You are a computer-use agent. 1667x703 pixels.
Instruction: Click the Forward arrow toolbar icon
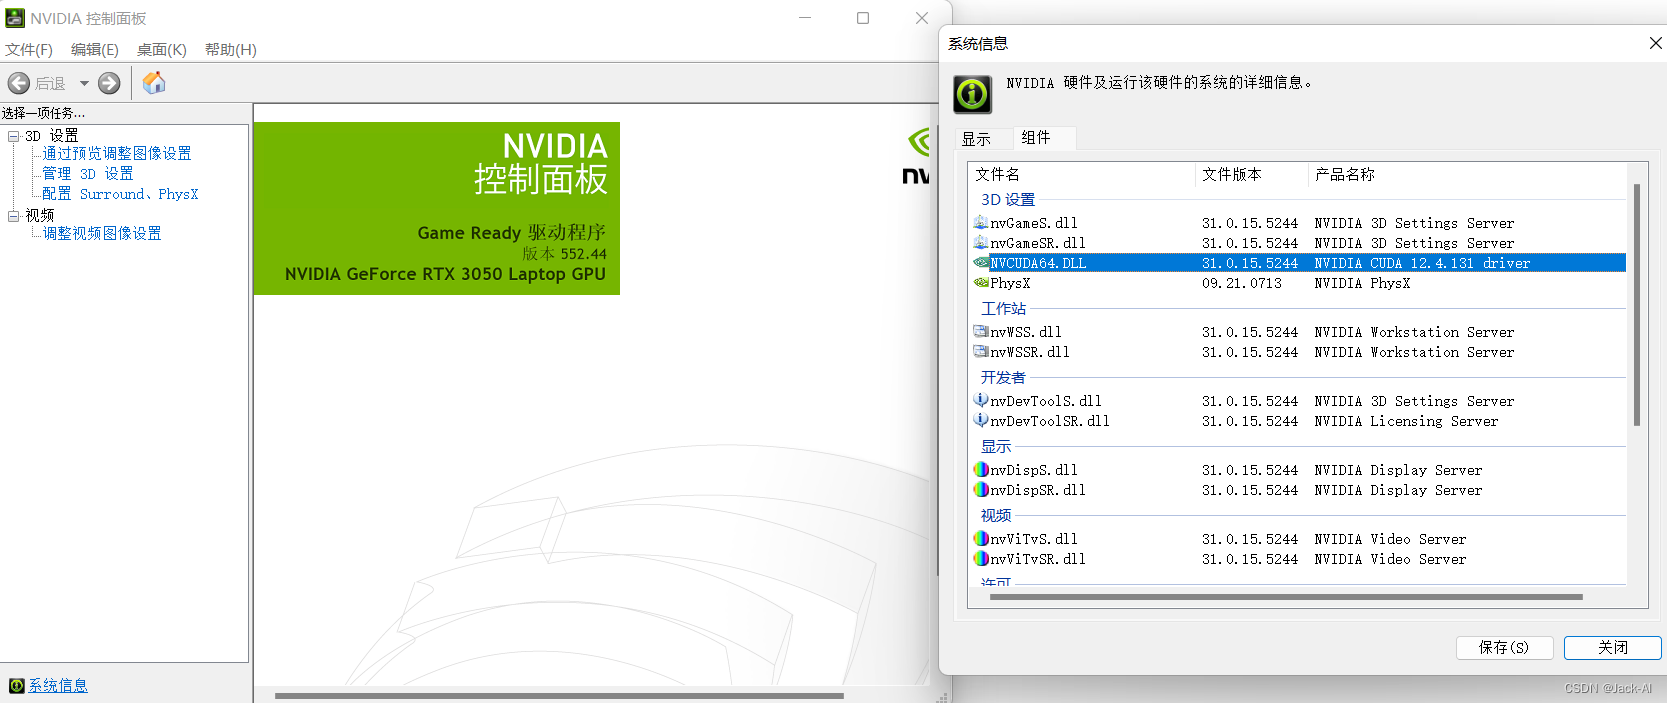pos(109,83)
